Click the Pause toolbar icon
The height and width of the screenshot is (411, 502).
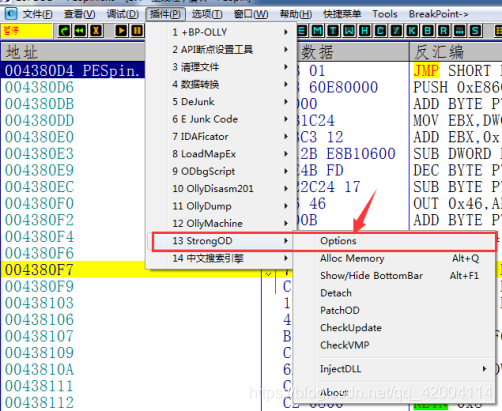(137, 31)
